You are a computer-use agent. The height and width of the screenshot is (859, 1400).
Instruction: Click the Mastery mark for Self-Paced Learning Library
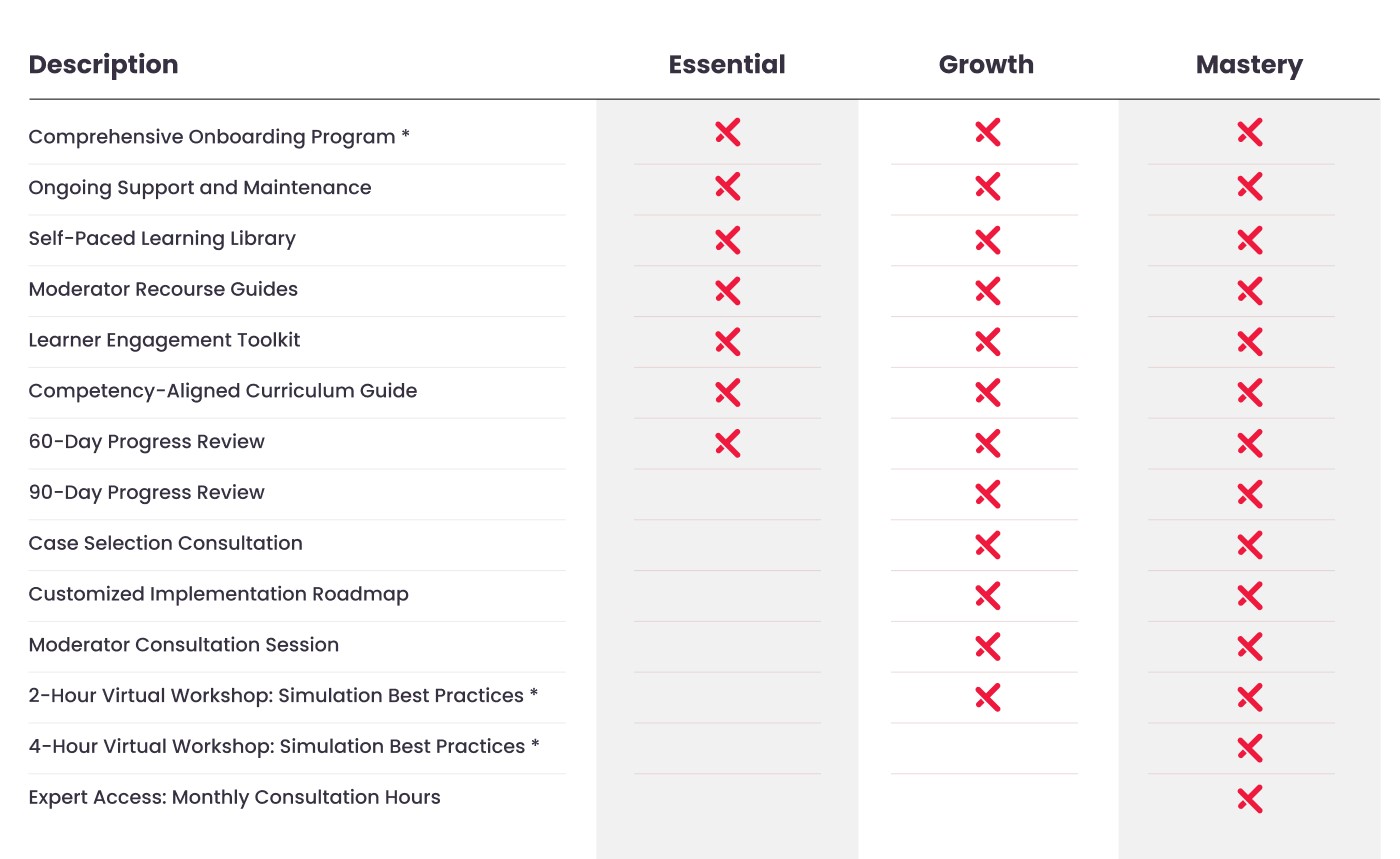point(1249,239)
